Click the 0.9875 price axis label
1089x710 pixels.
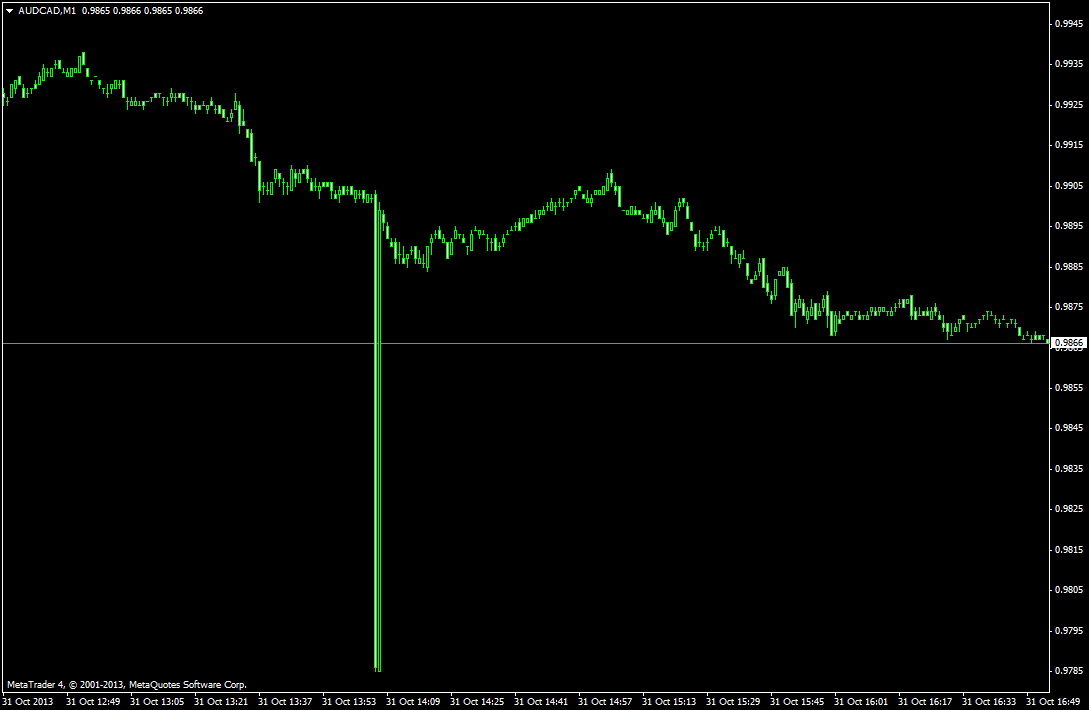[1069, 306]
